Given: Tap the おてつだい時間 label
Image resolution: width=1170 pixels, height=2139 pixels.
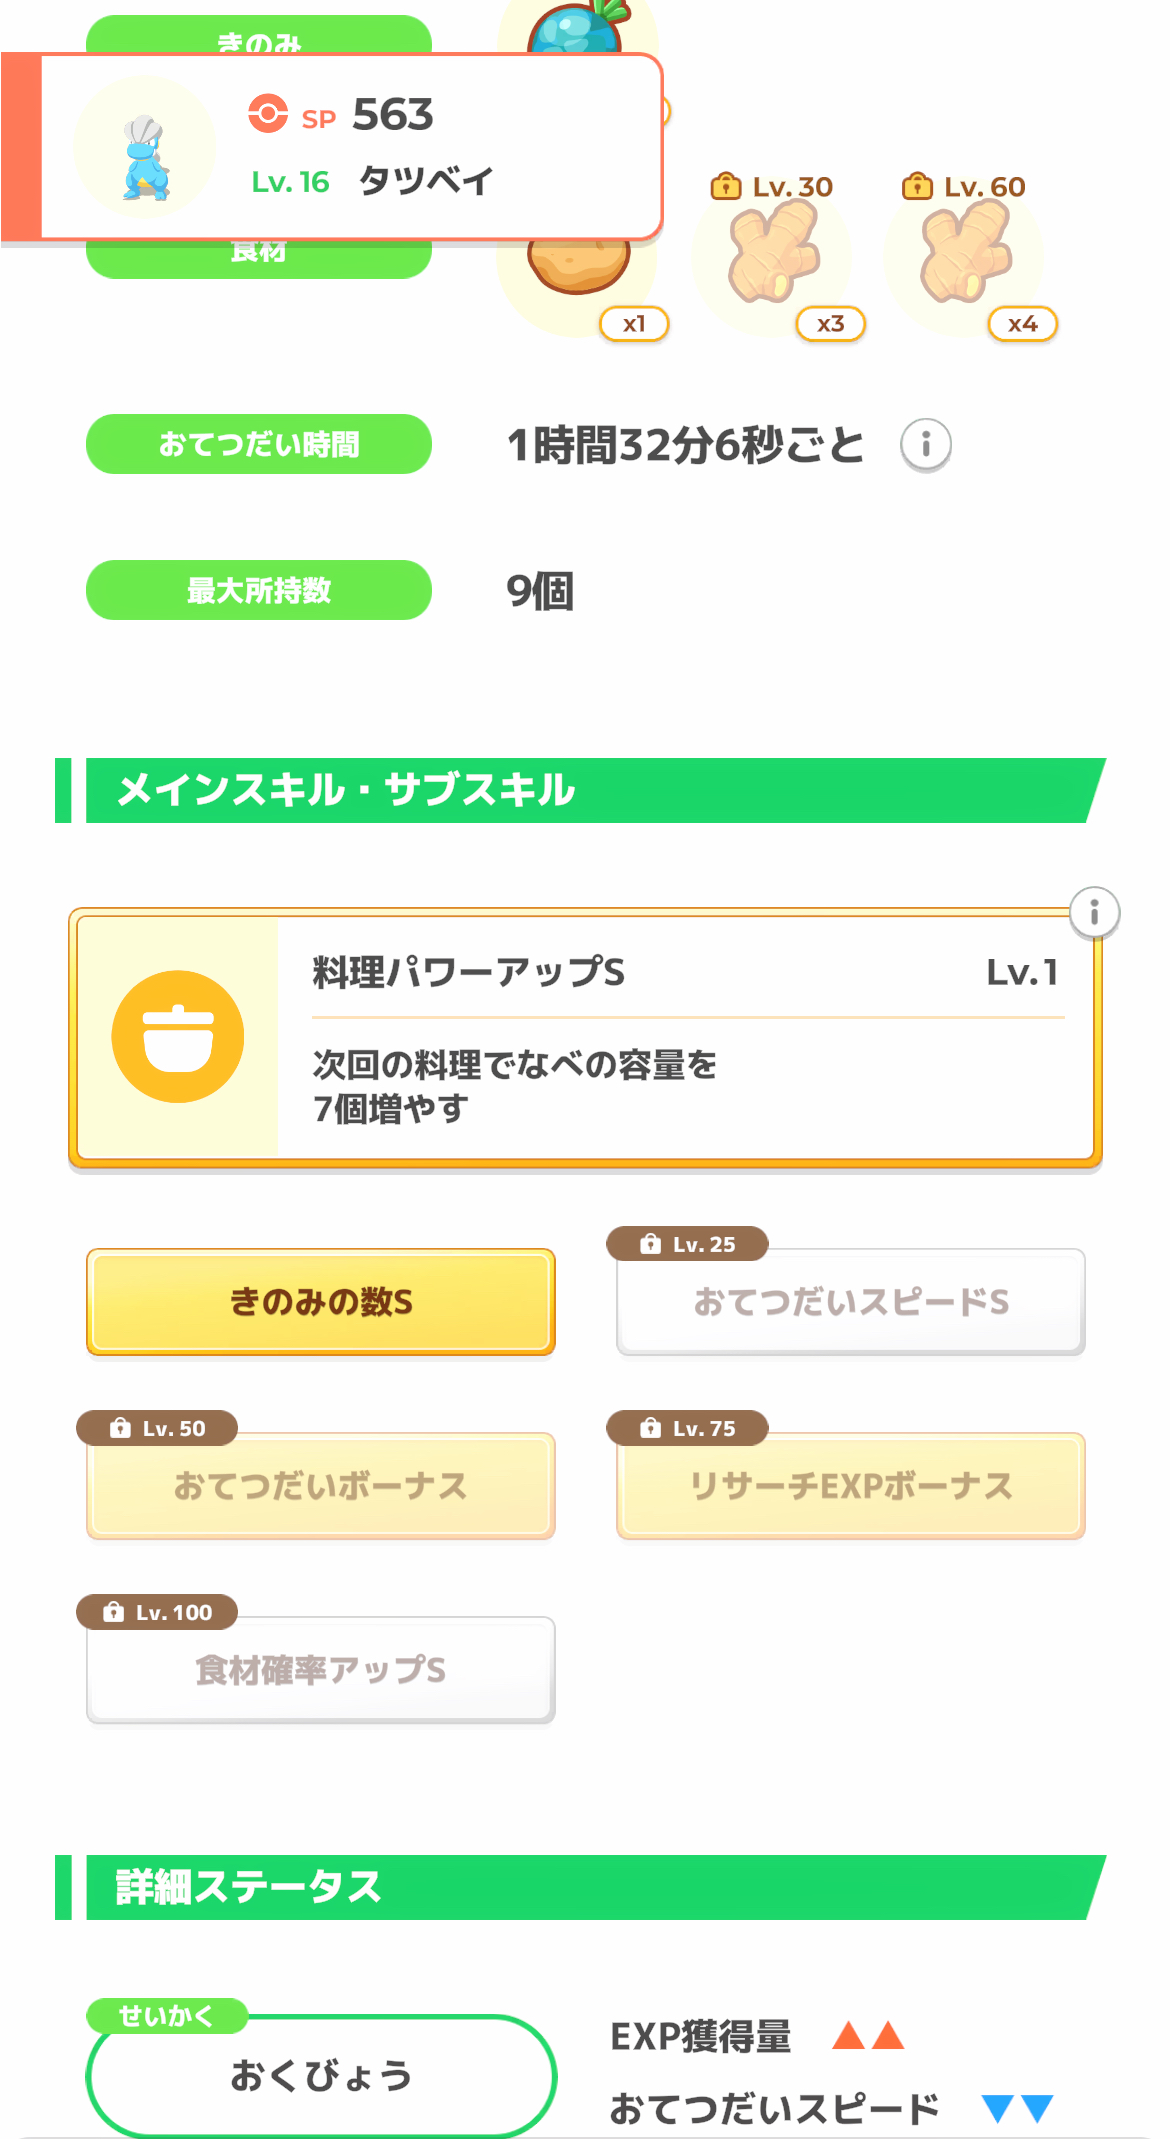Looking at the screenshot, I should 259,444.
